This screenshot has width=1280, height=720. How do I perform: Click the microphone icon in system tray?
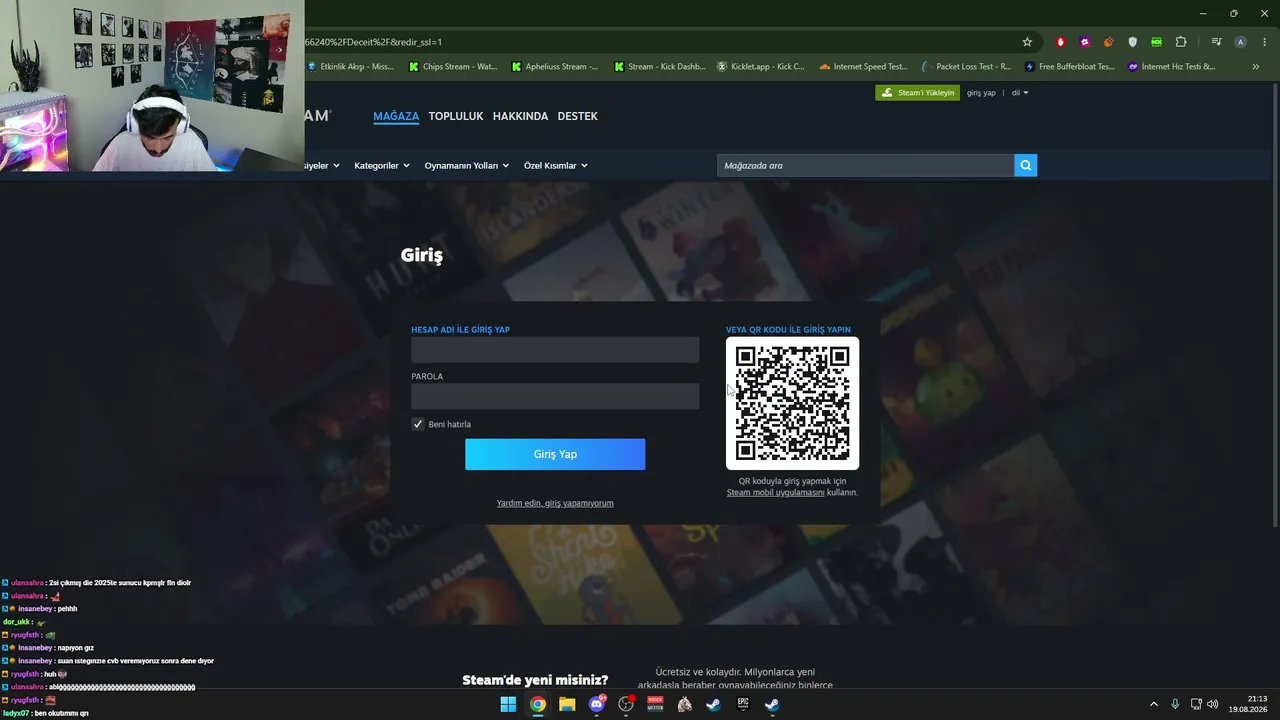1175,704
